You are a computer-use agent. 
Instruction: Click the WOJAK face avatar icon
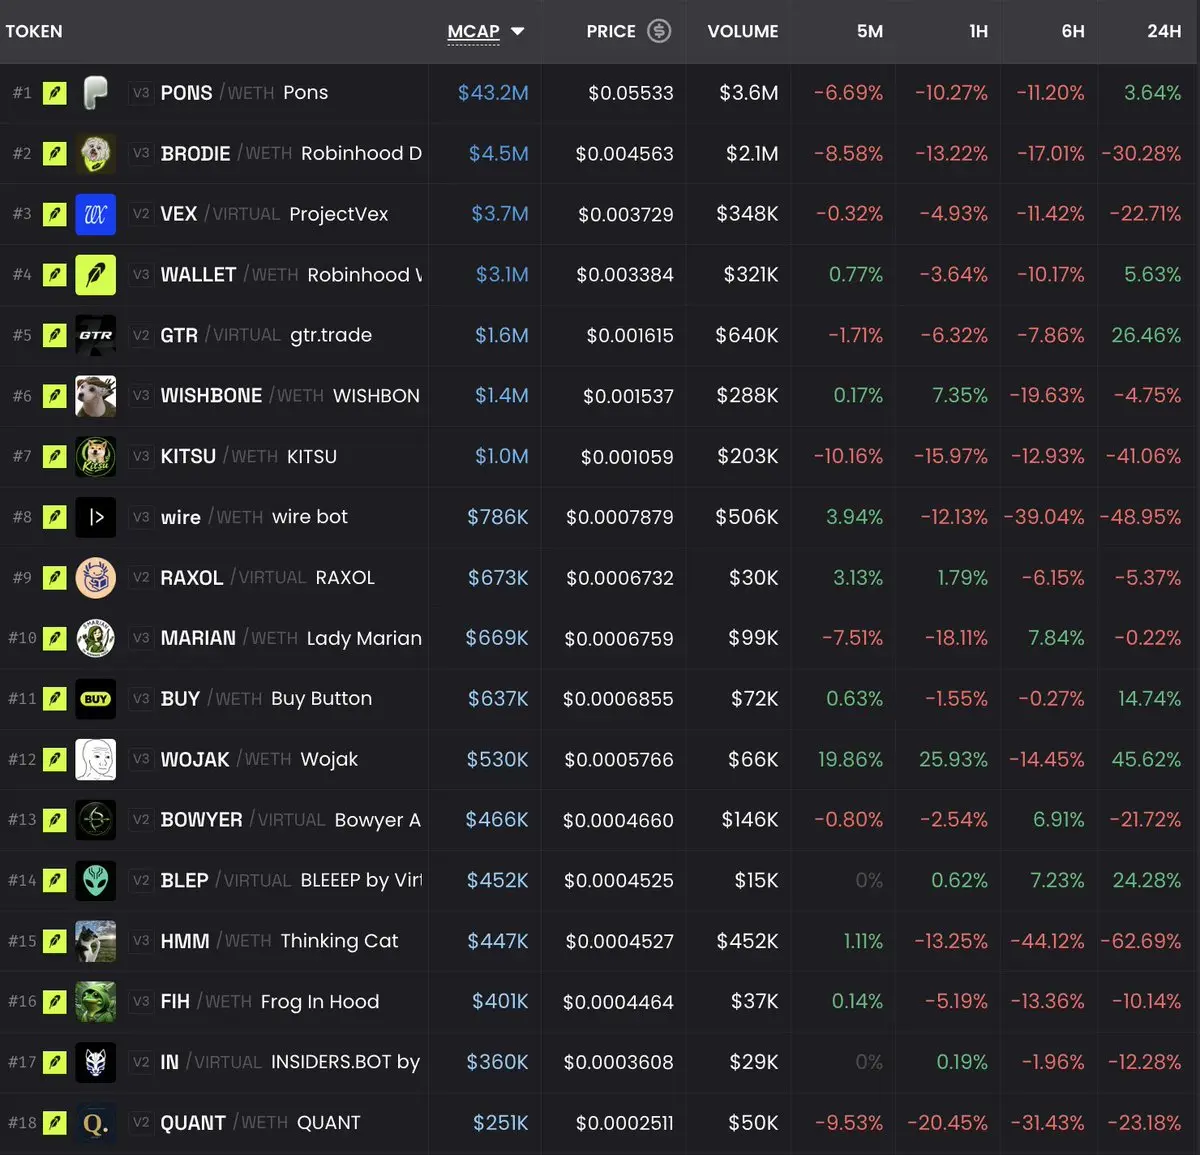96,759
